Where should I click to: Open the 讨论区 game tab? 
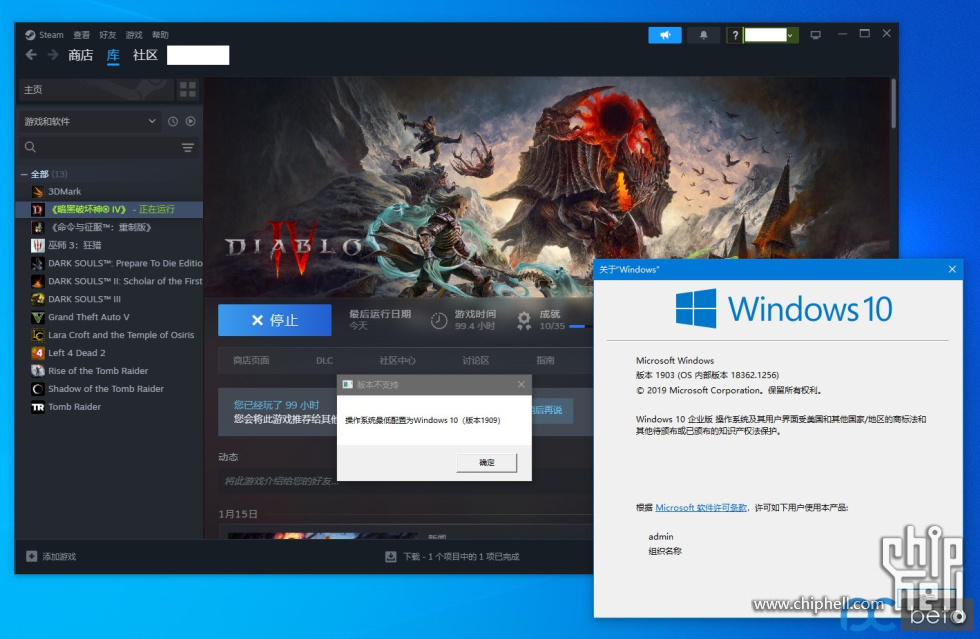click(x=476, y=360)
